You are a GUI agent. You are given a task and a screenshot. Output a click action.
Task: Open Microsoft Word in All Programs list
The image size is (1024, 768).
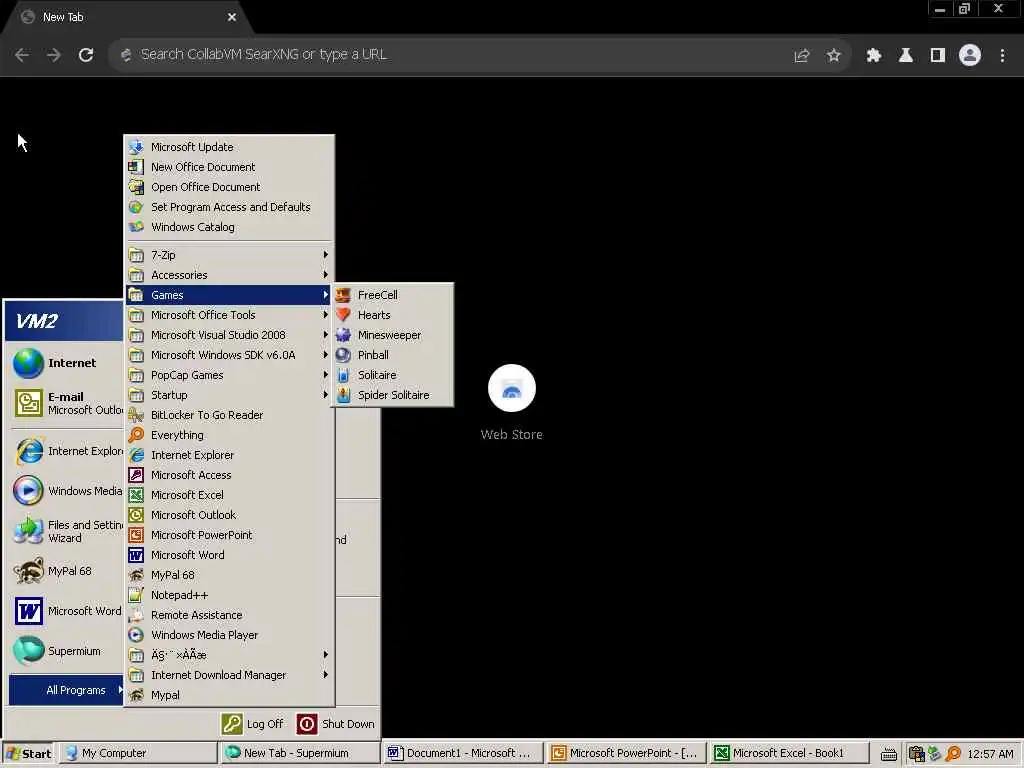[229, 555]
